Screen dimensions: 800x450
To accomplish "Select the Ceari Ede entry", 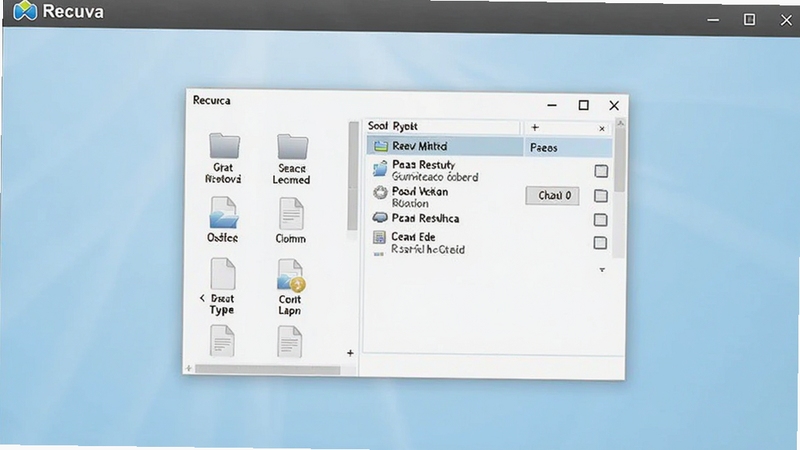I will coord(428,243).
